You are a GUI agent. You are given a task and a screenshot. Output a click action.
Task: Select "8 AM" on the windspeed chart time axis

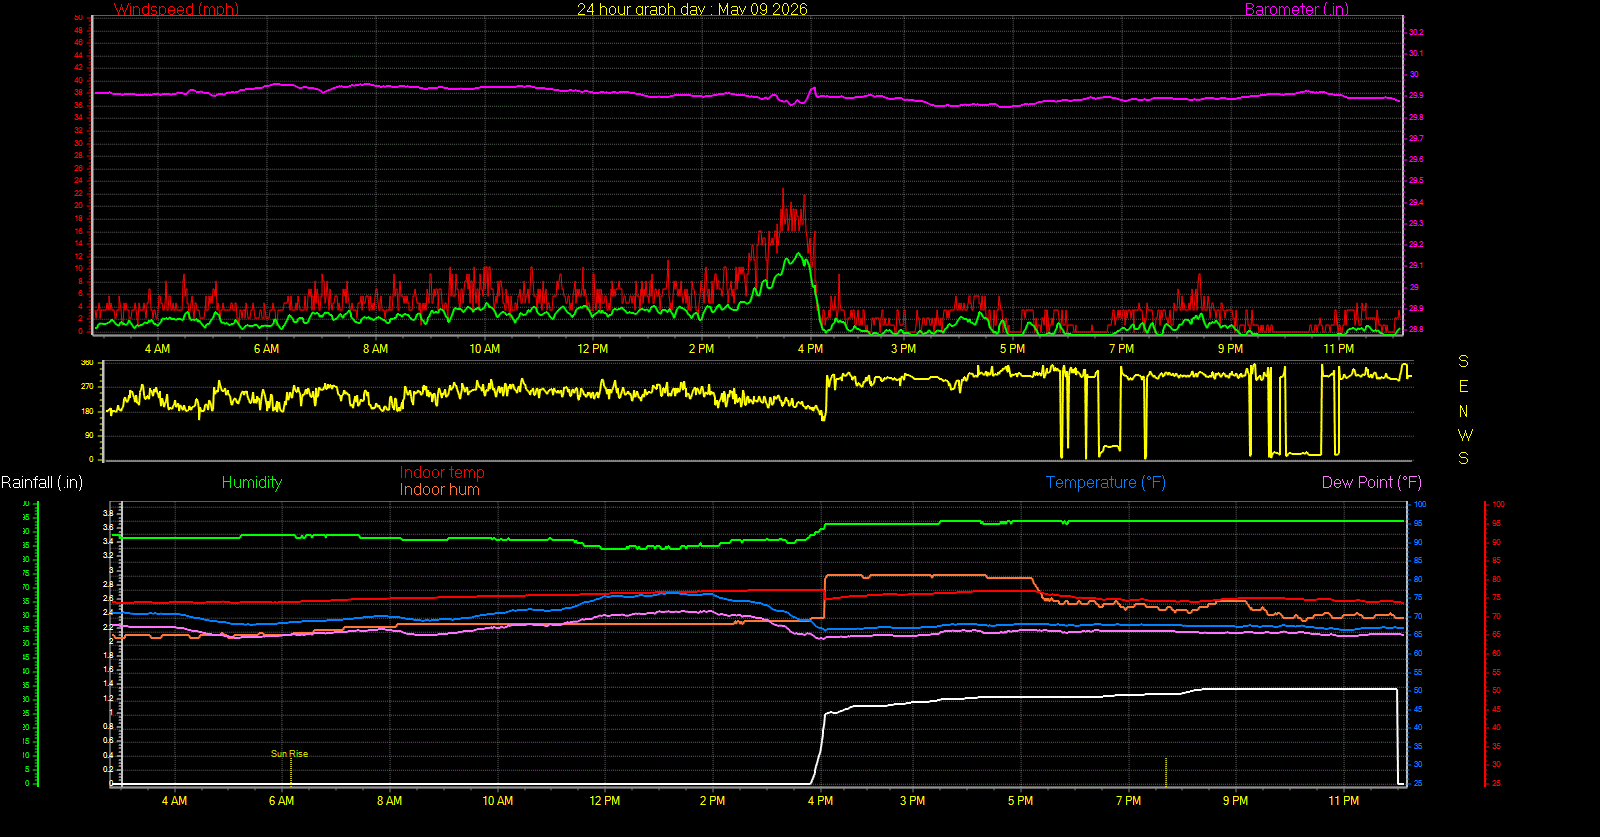point(375,349)
